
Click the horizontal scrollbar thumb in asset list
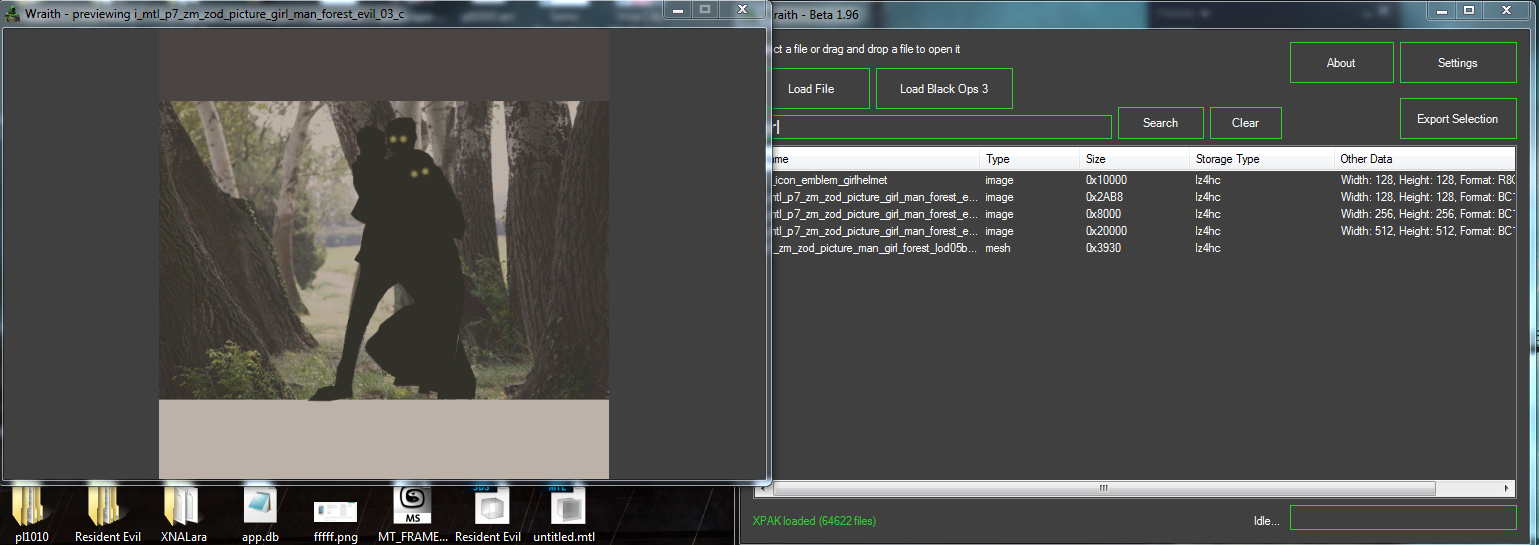tap(1103, 488)
